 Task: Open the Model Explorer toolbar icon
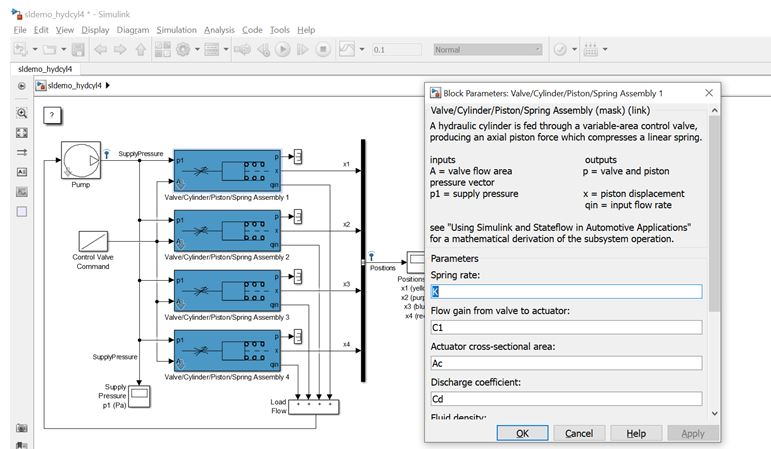click(x=212, y=49)
